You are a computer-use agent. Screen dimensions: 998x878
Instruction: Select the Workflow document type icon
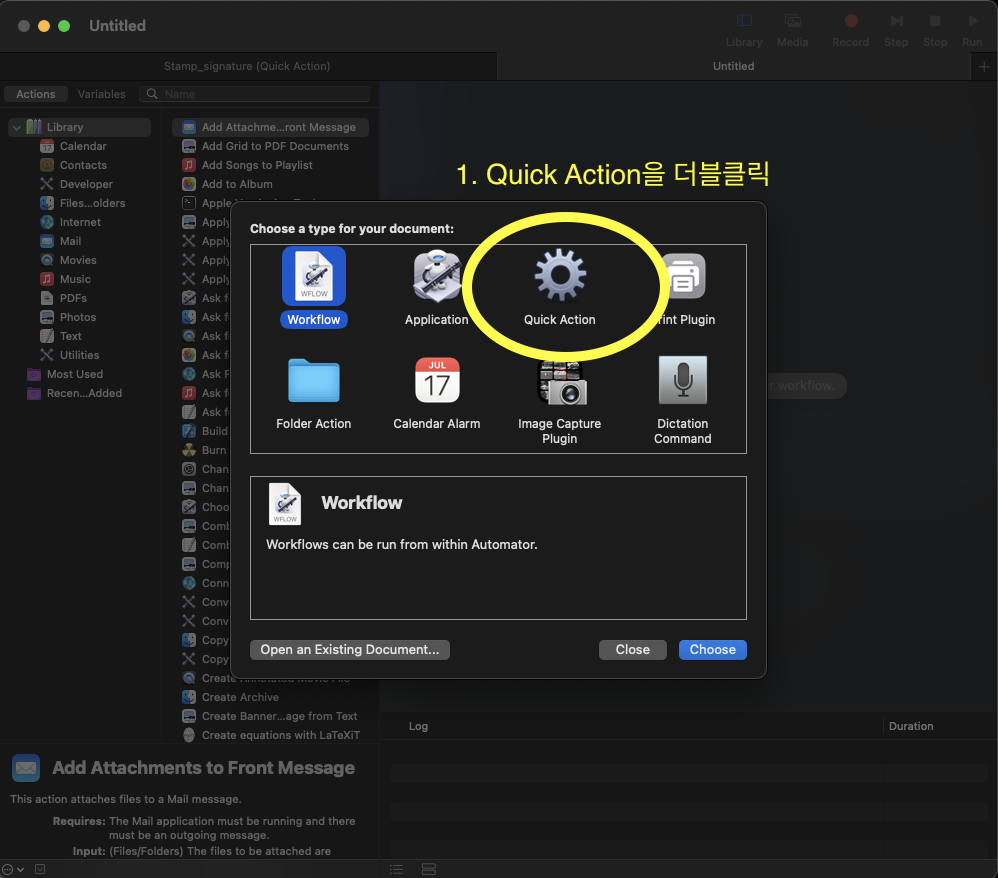click(x=313, y=277)
